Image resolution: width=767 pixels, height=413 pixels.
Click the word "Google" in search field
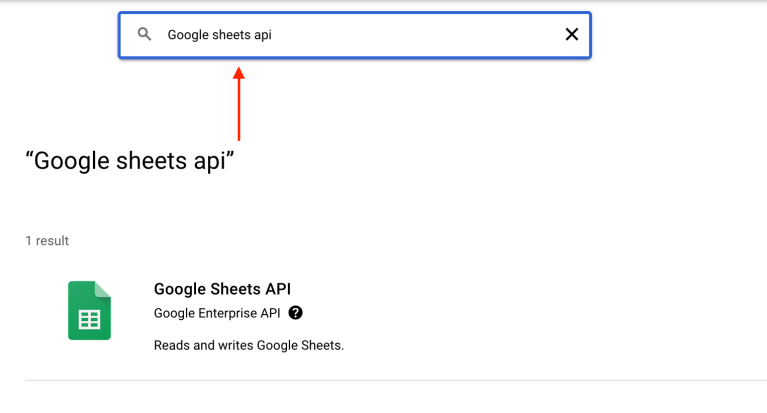point(187,35)
